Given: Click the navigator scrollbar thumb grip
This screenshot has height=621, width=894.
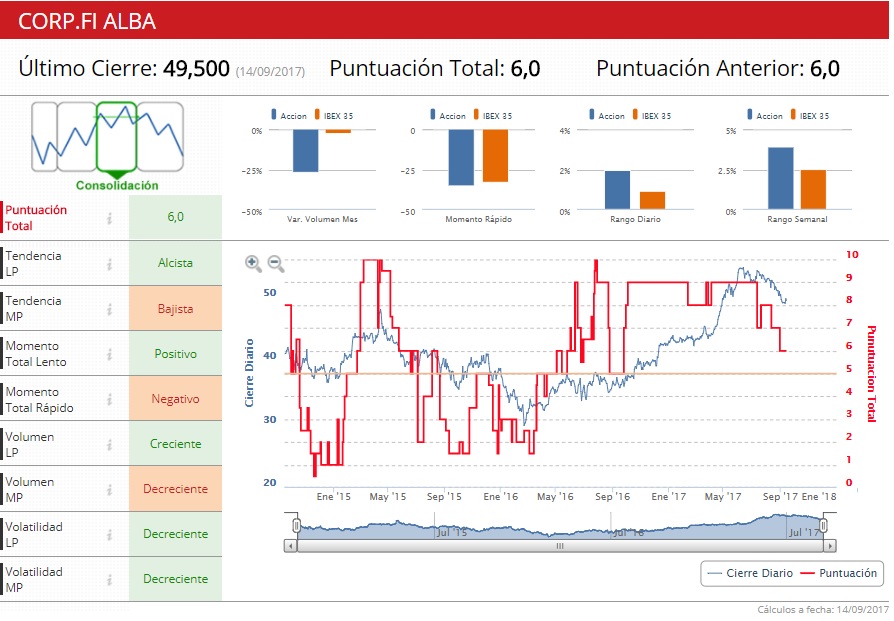Looking at the screenshot, I should (x=560, y=546).
